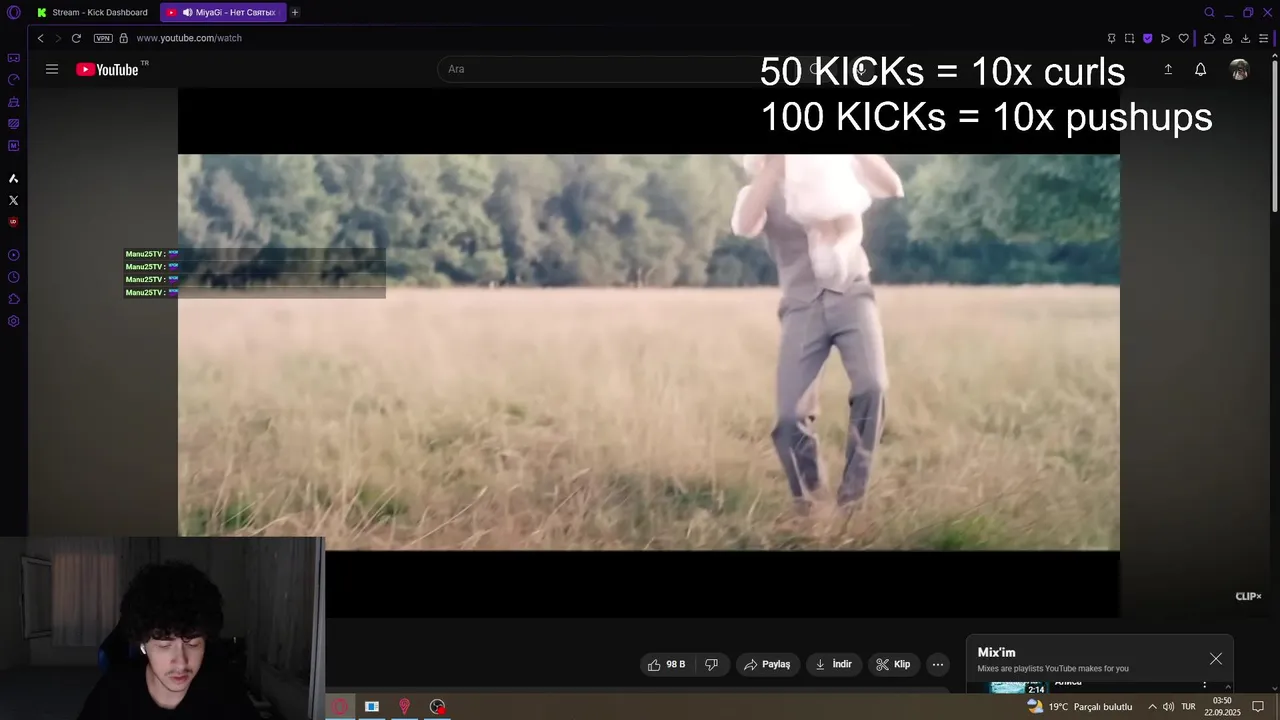Open options for the Mix video thumbnail row
Viewport: 1280px width, 720px height.
tap(1204, 685)
